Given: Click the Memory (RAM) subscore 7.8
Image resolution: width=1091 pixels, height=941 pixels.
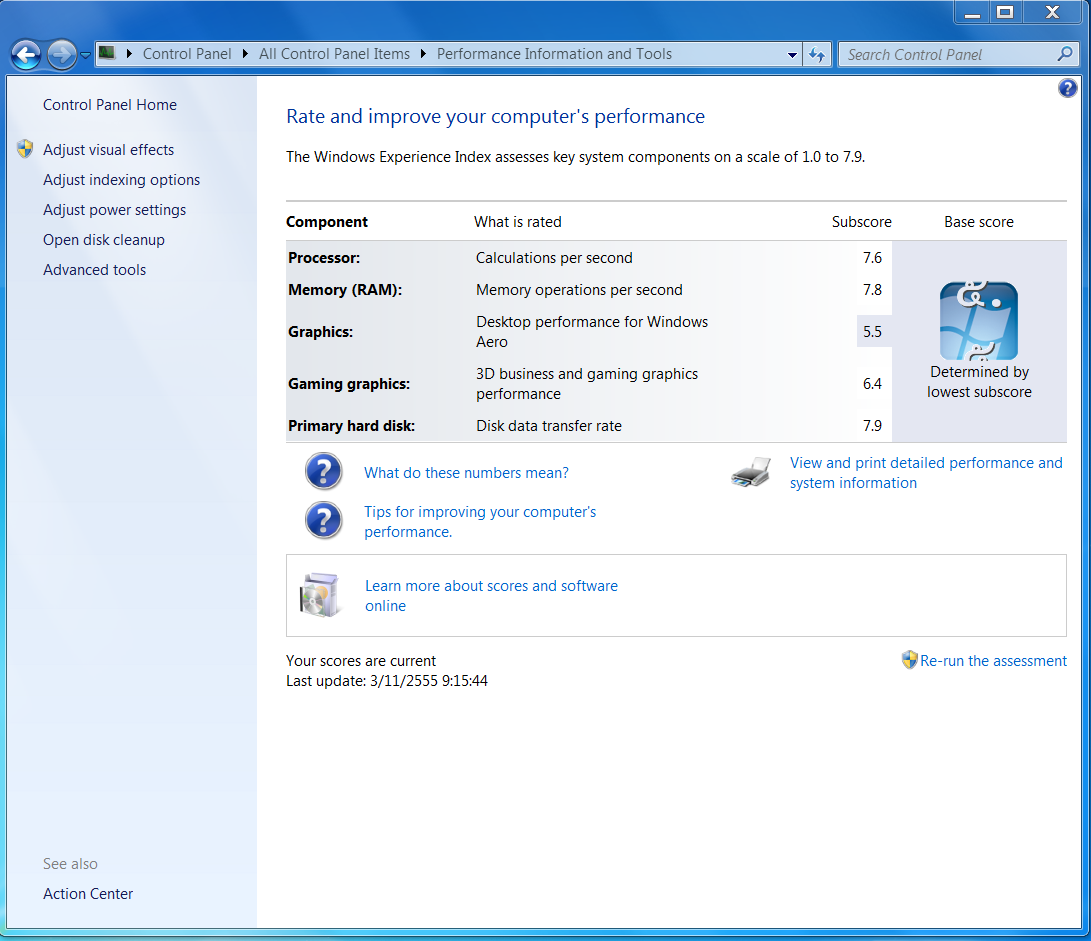Looking at the screenshot, I should click(873, 290).
